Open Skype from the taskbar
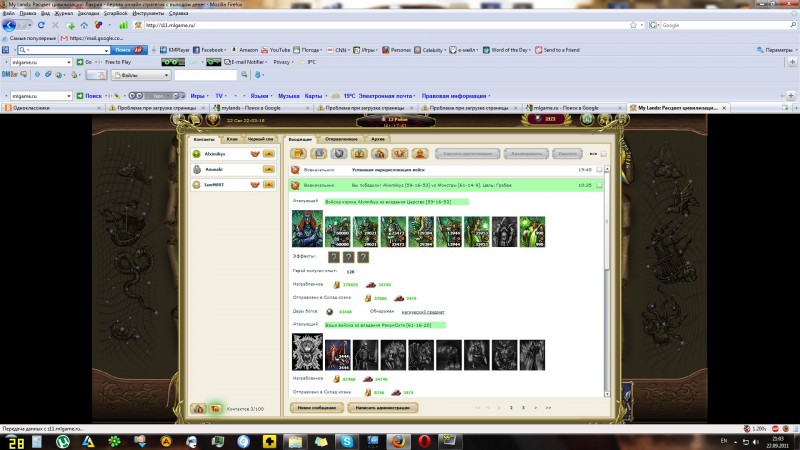Image resolution: width=800 pixels, height=450 pixels. [347, 441]
